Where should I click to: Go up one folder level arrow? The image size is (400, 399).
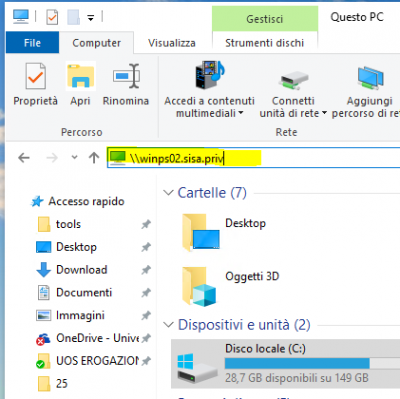pyautogui.click(x=94, y=158)
